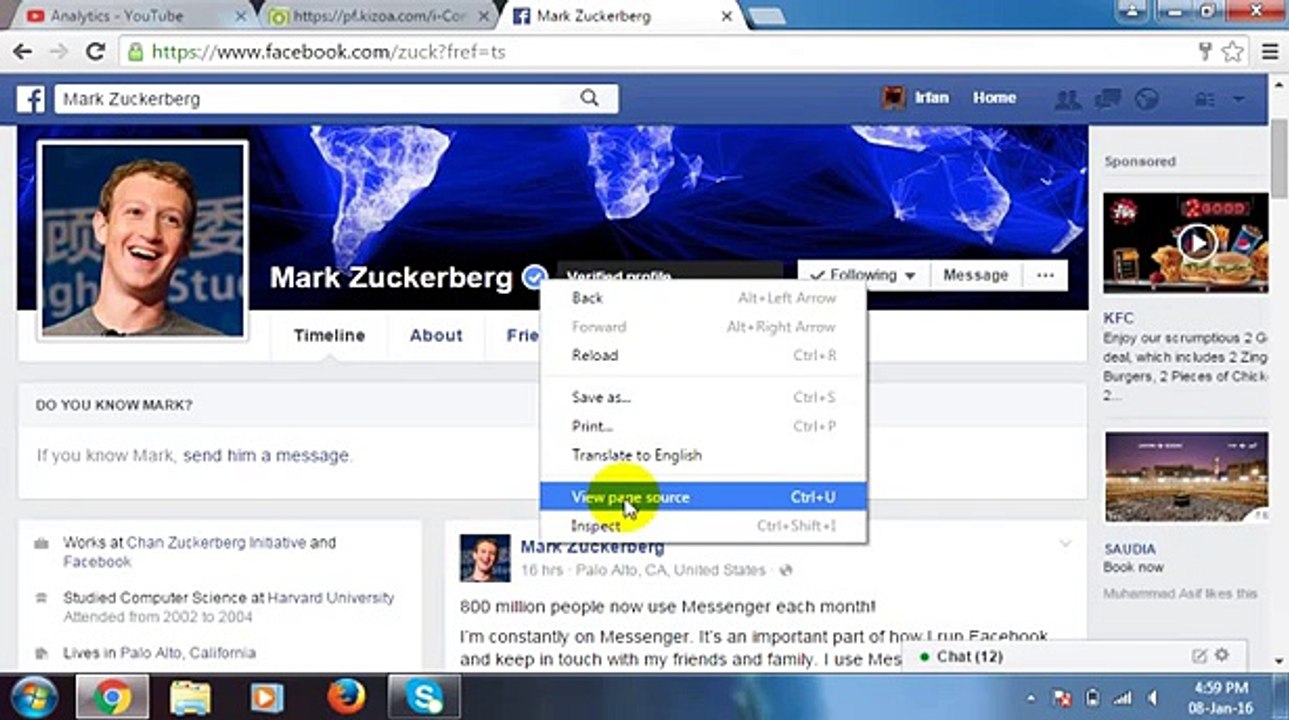Click the battery icon in system tray
Screen dimensions: 1289x720
1093,698
